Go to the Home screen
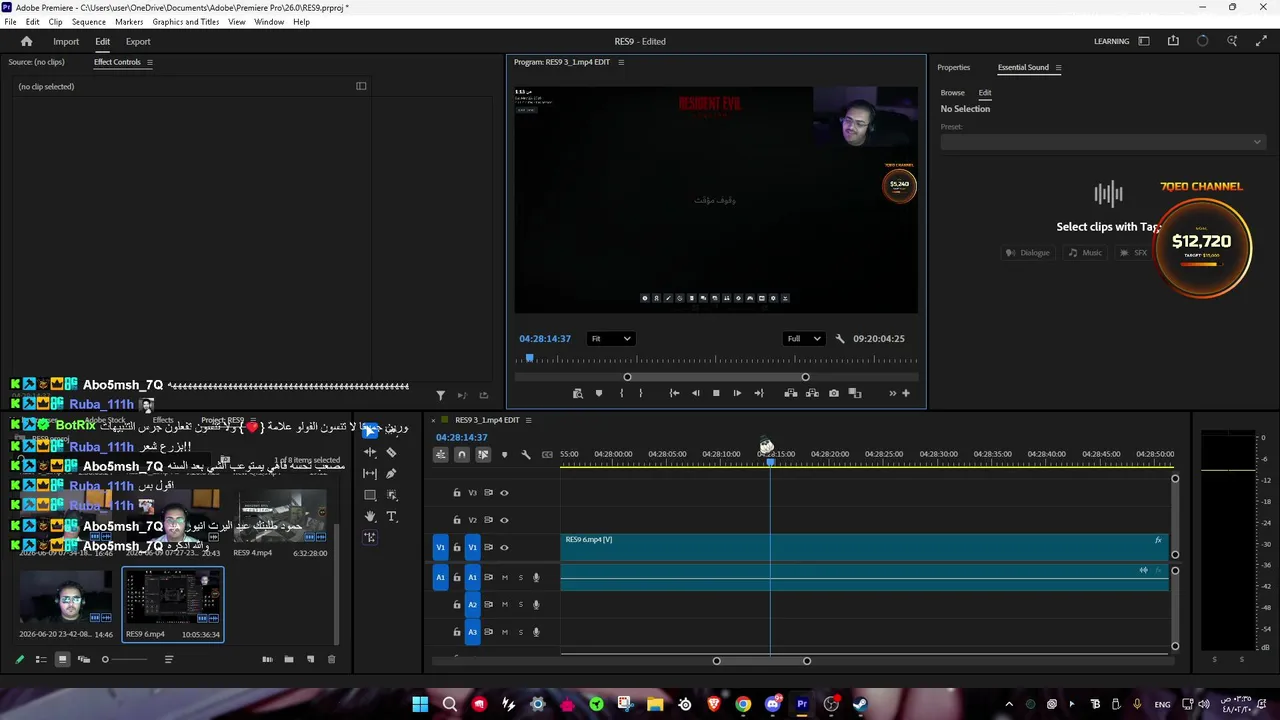 pos(27,42)
